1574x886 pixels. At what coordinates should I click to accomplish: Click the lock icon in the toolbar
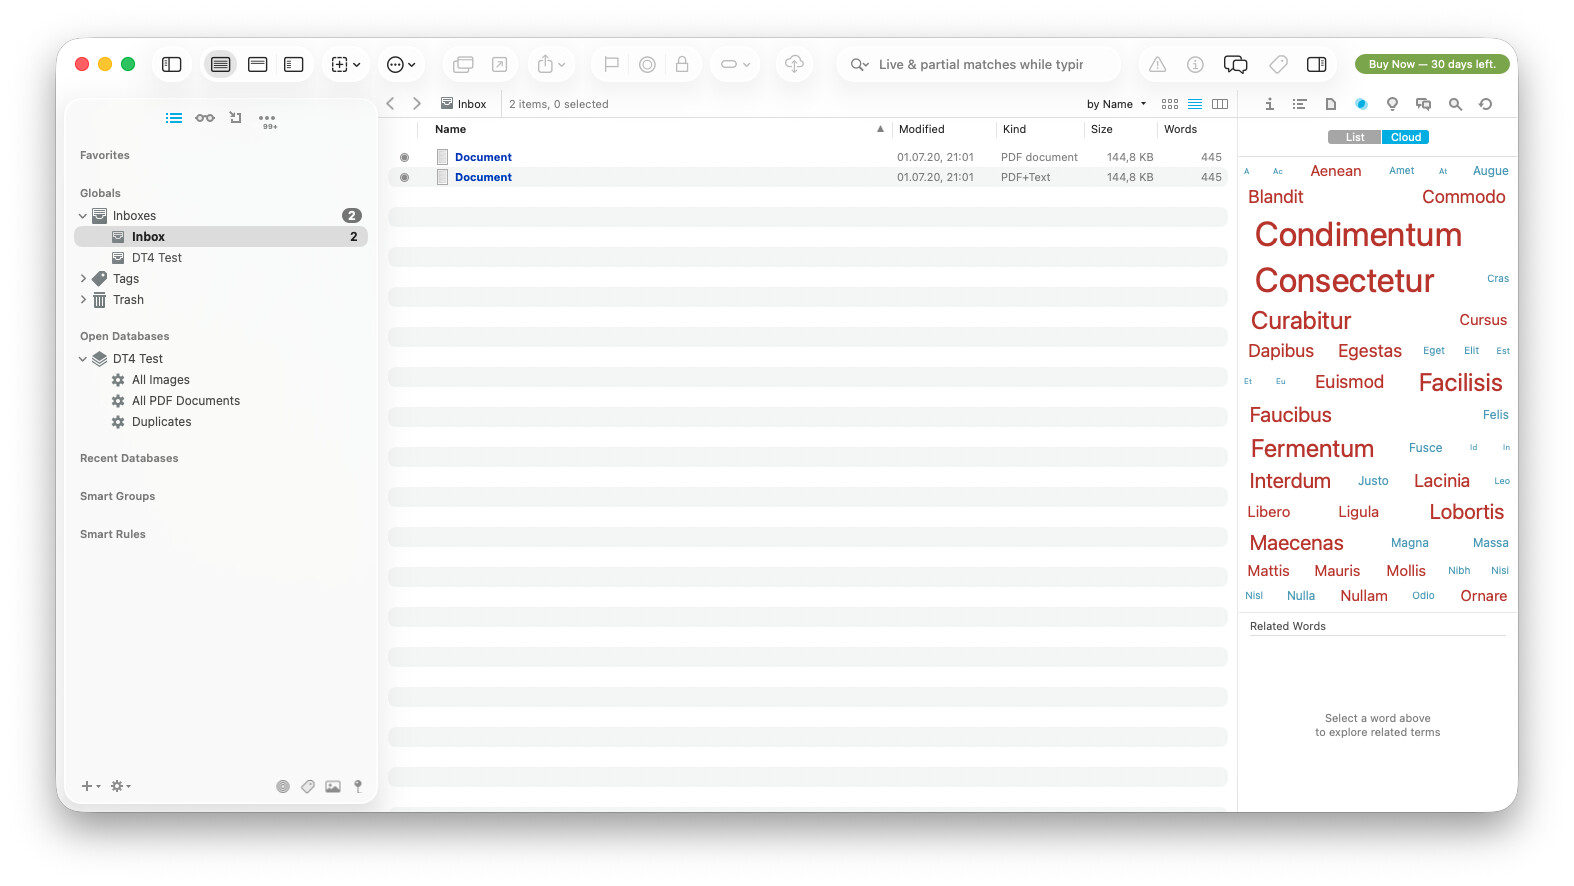(x=682, y=64)
